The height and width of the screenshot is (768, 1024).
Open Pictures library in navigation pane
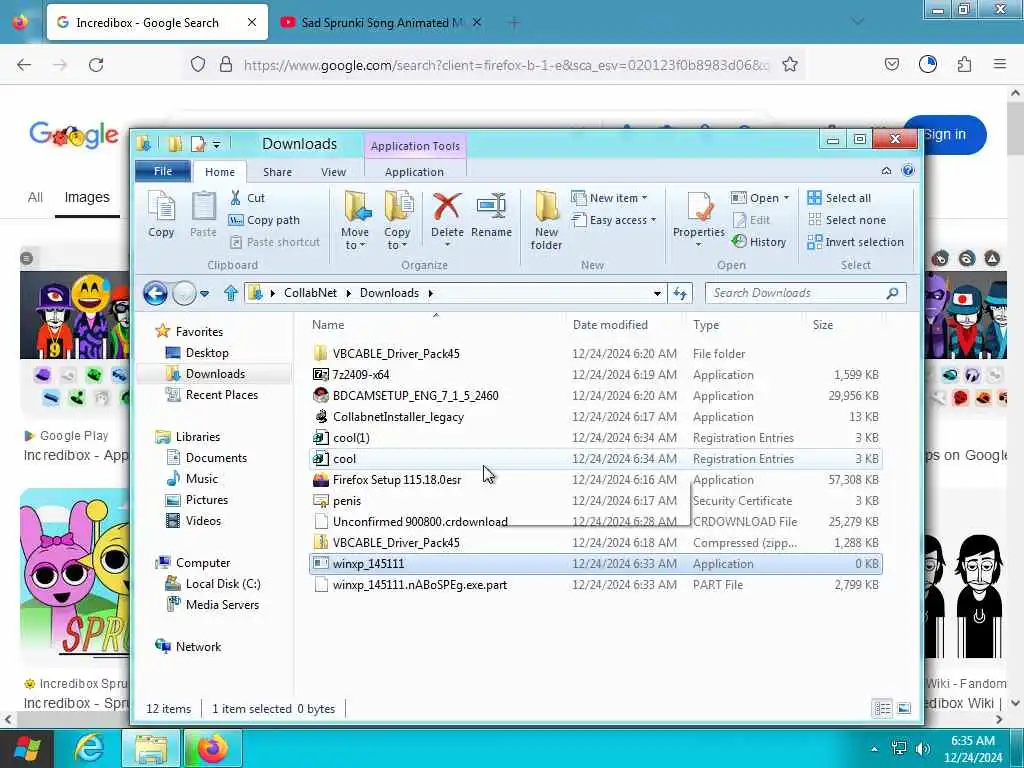pyautogui.click(x=197, y=500)
